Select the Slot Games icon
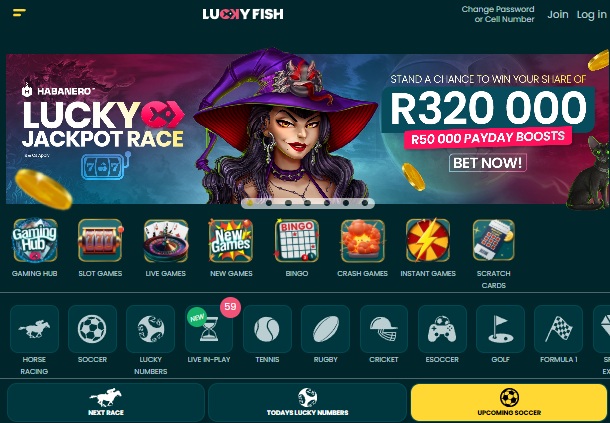The image size is (610, 423). pos(100,240)
